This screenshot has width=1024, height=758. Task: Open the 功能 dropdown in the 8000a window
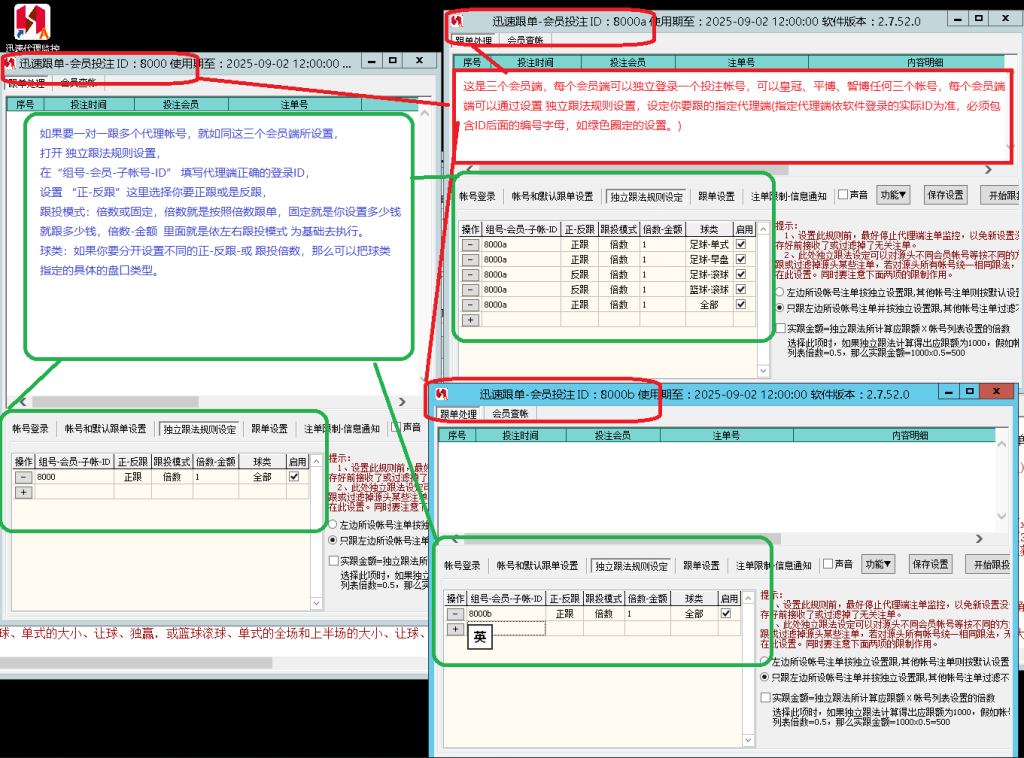(x=893, y=195)
